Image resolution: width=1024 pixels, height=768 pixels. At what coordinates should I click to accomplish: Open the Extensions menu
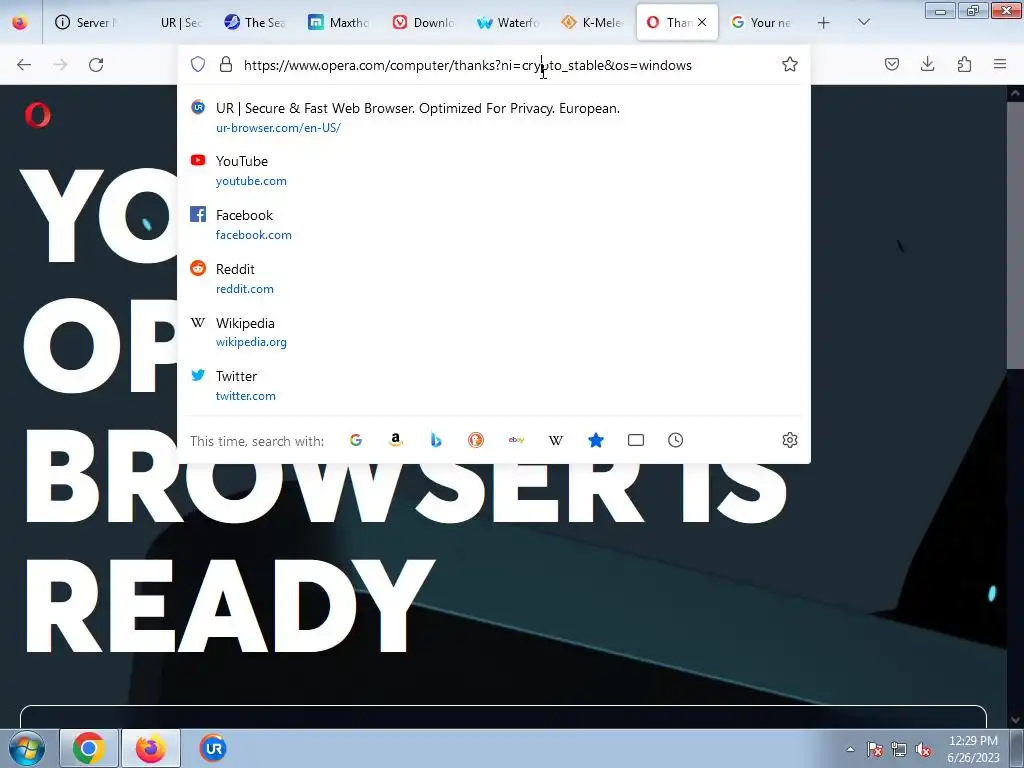[x=964, y=64]
